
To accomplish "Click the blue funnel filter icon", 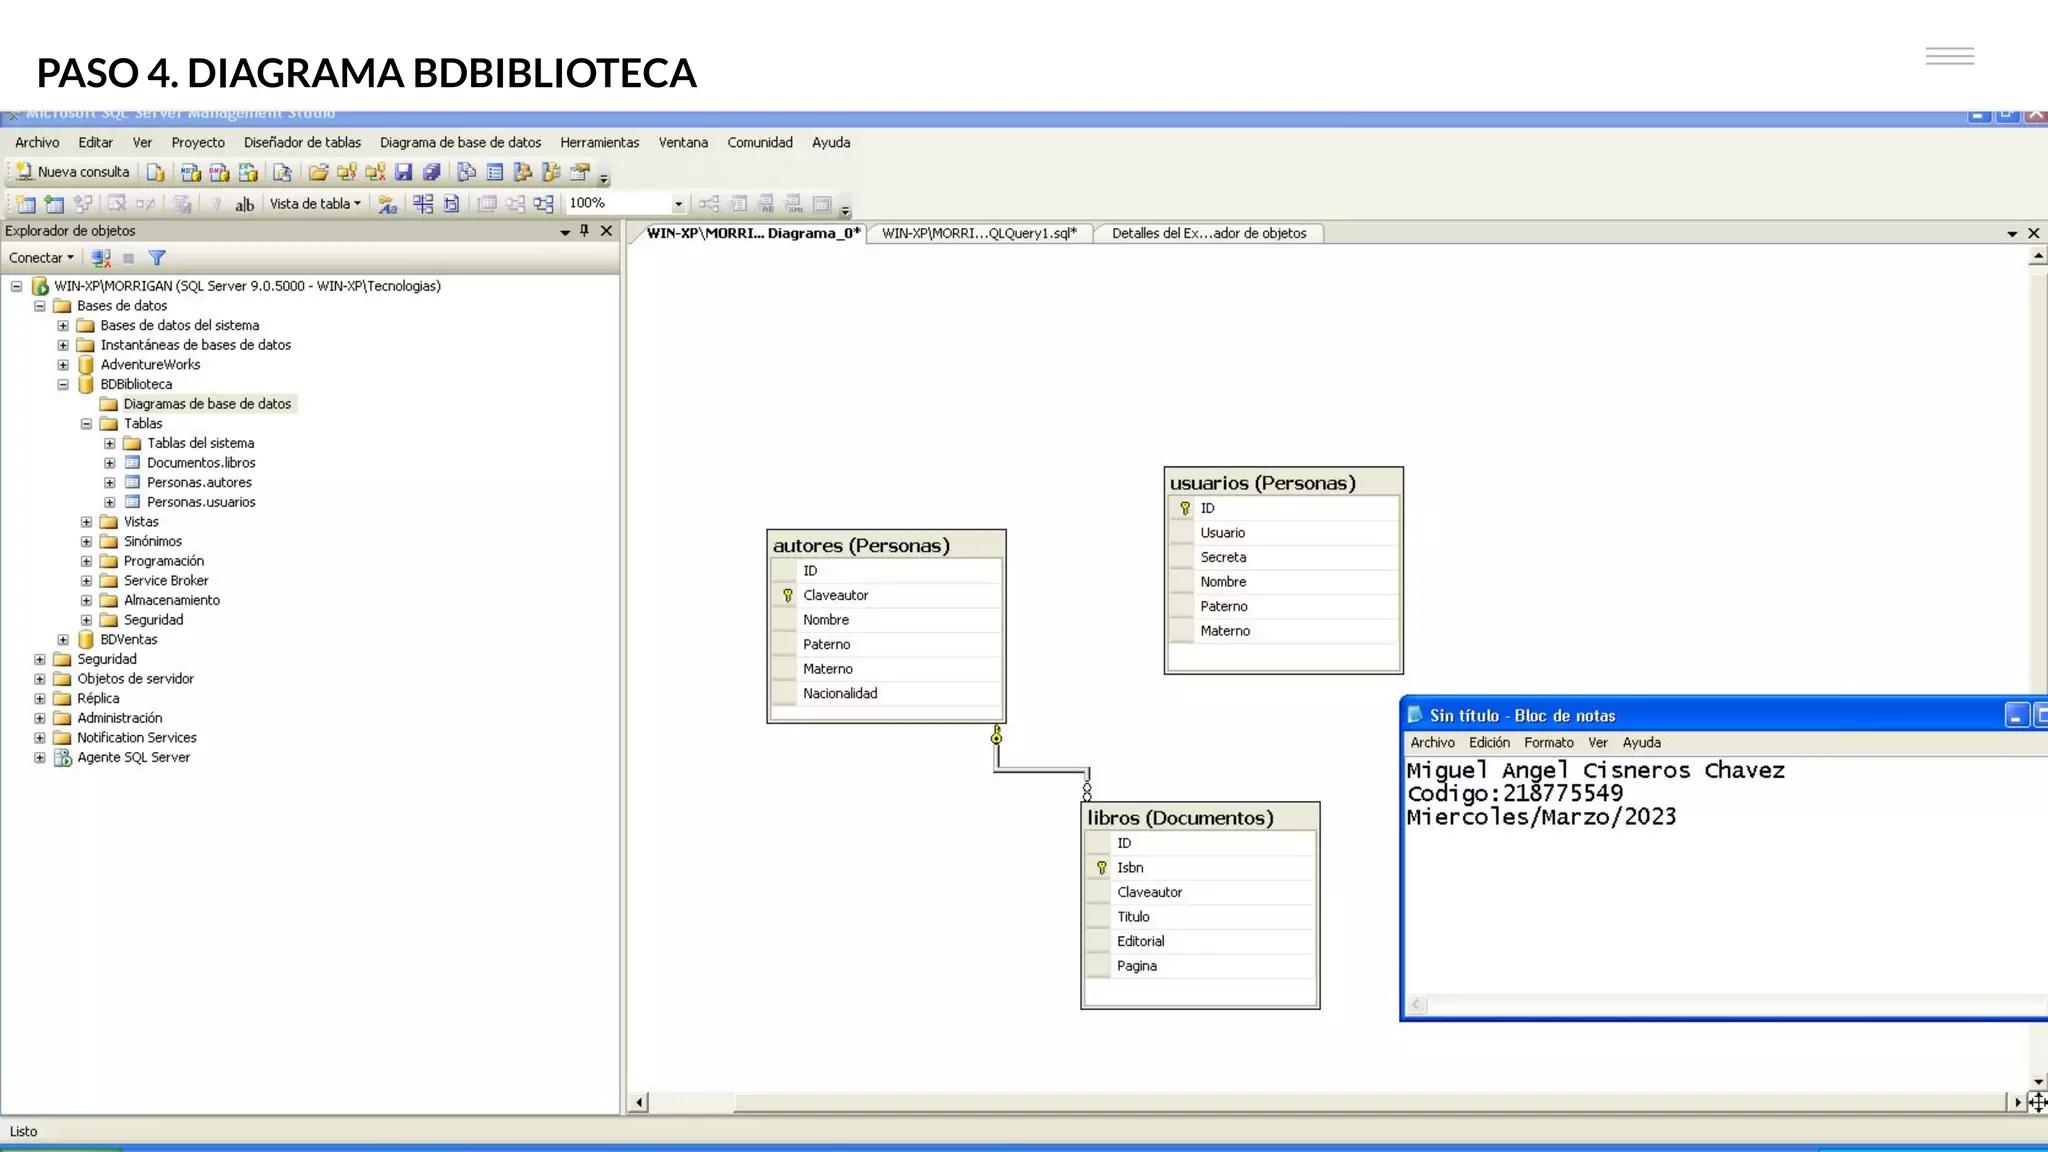I will tap(157, 258).
